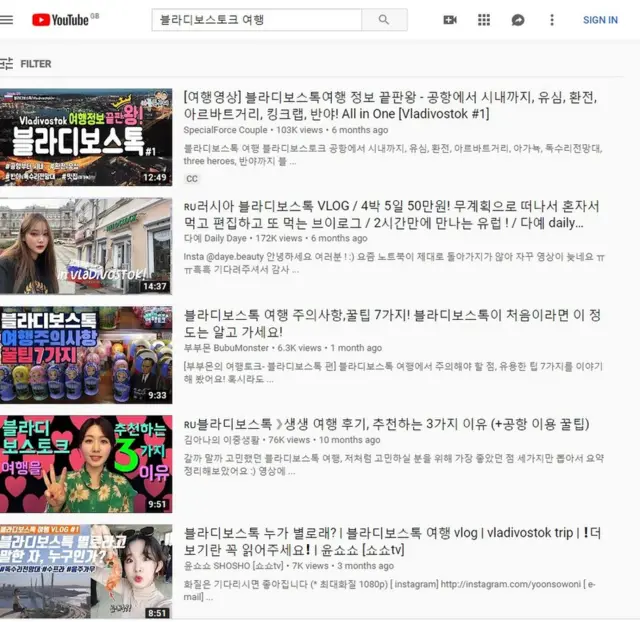Viewport: 640px width, 622px height.
Task: Visit the SpecialForce Couple channel
Action: click(225, 130)
